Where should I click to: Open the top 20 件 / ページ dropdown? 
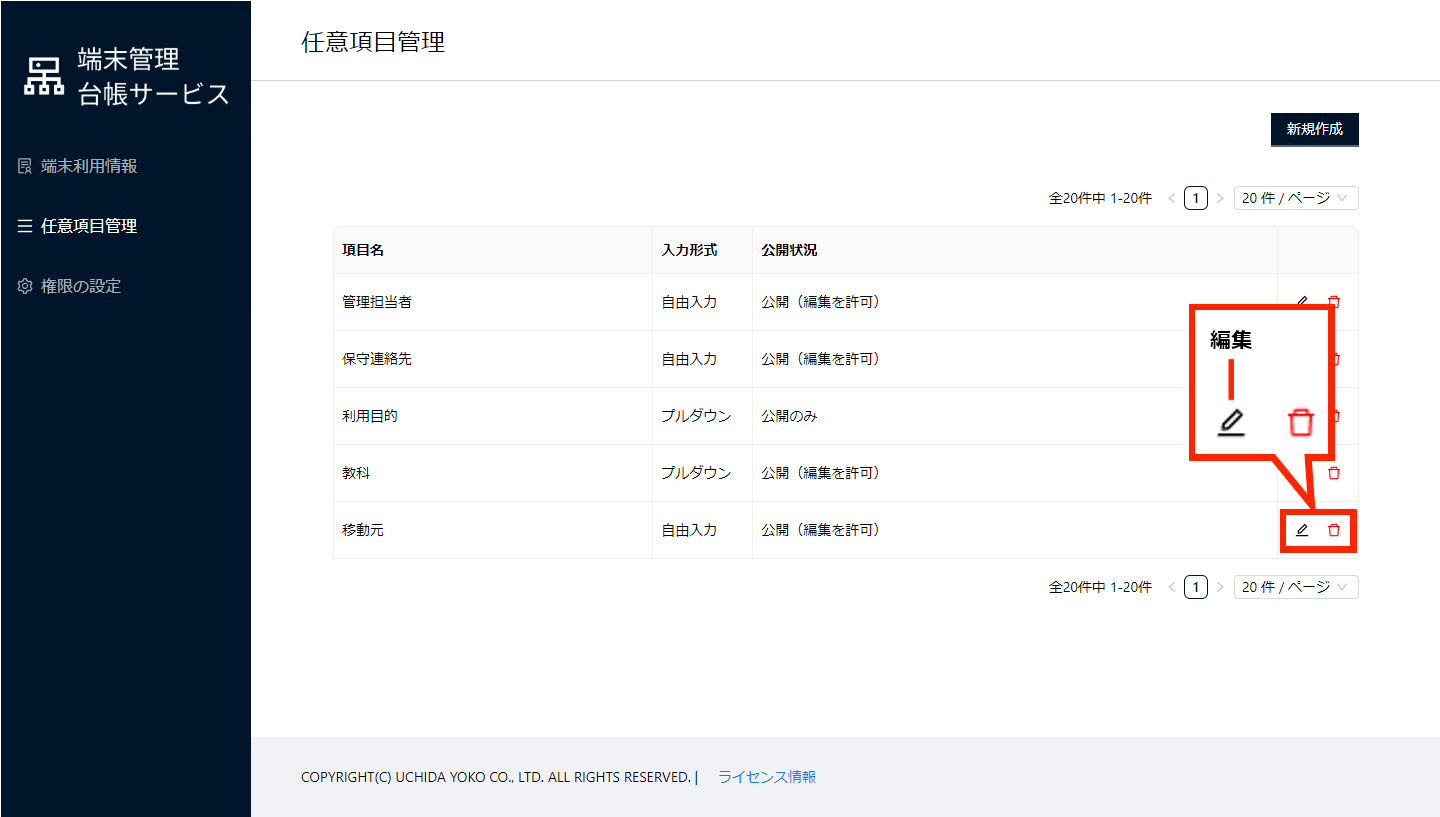click(x=1295, y=198)
